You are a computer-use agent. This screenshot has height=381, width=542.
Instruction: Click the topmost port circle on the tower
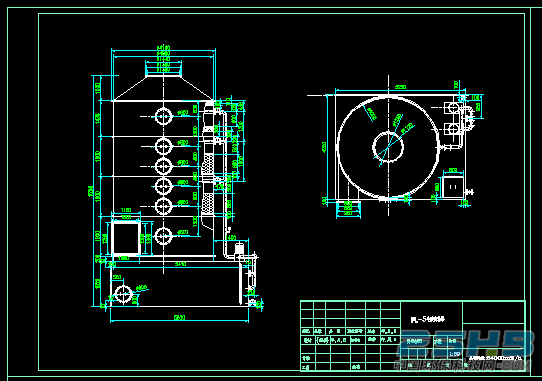point(163,116)
